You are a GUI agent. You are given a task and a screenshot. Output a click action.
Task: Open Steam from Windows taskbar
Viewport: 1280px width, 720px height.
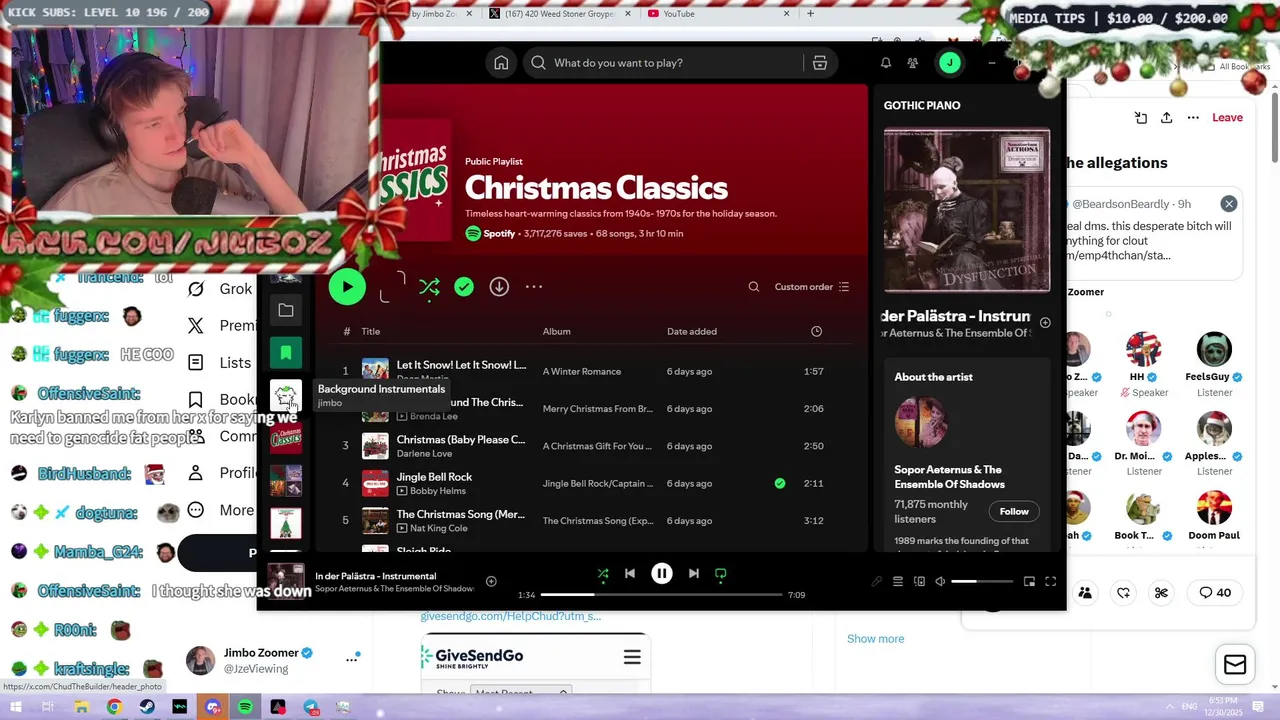point(147,707)
